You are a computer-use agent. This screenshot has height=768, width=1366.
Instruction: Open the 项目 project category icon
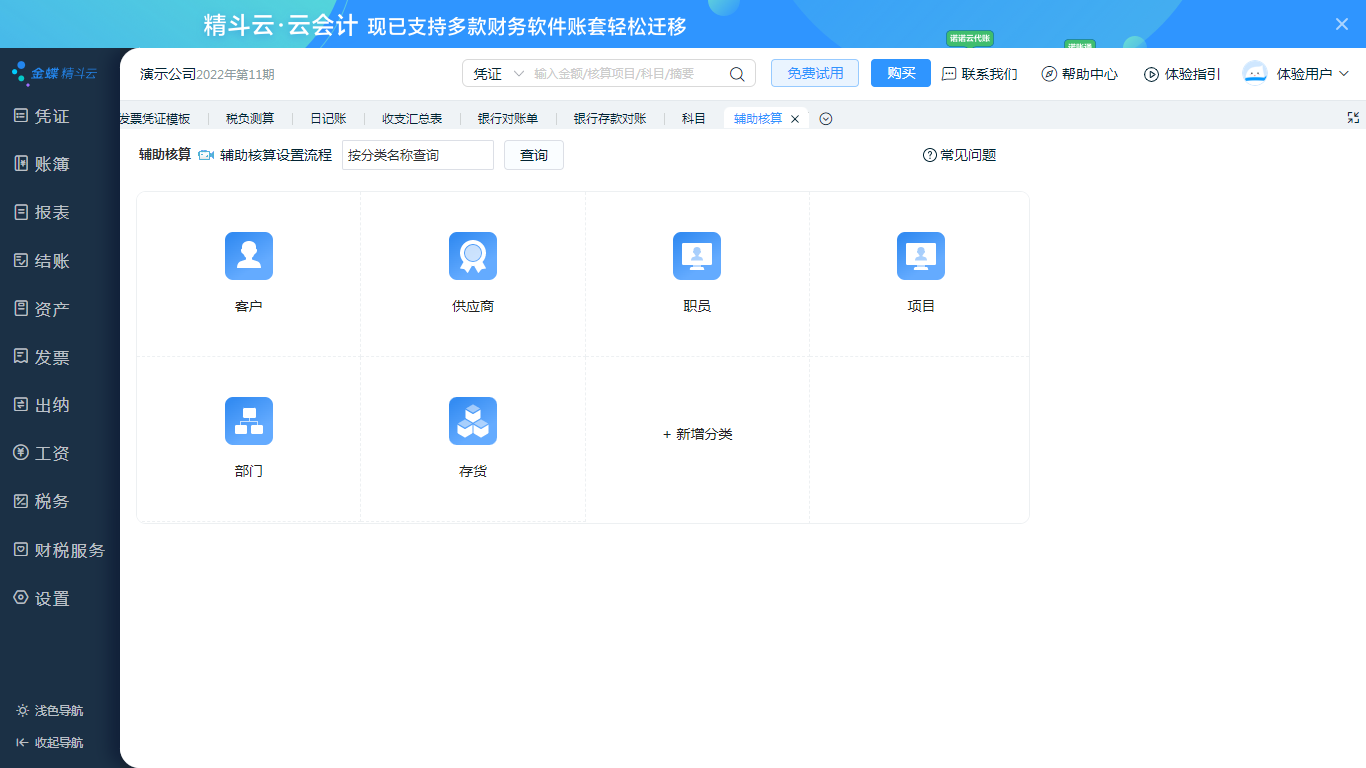click(921, 256)
